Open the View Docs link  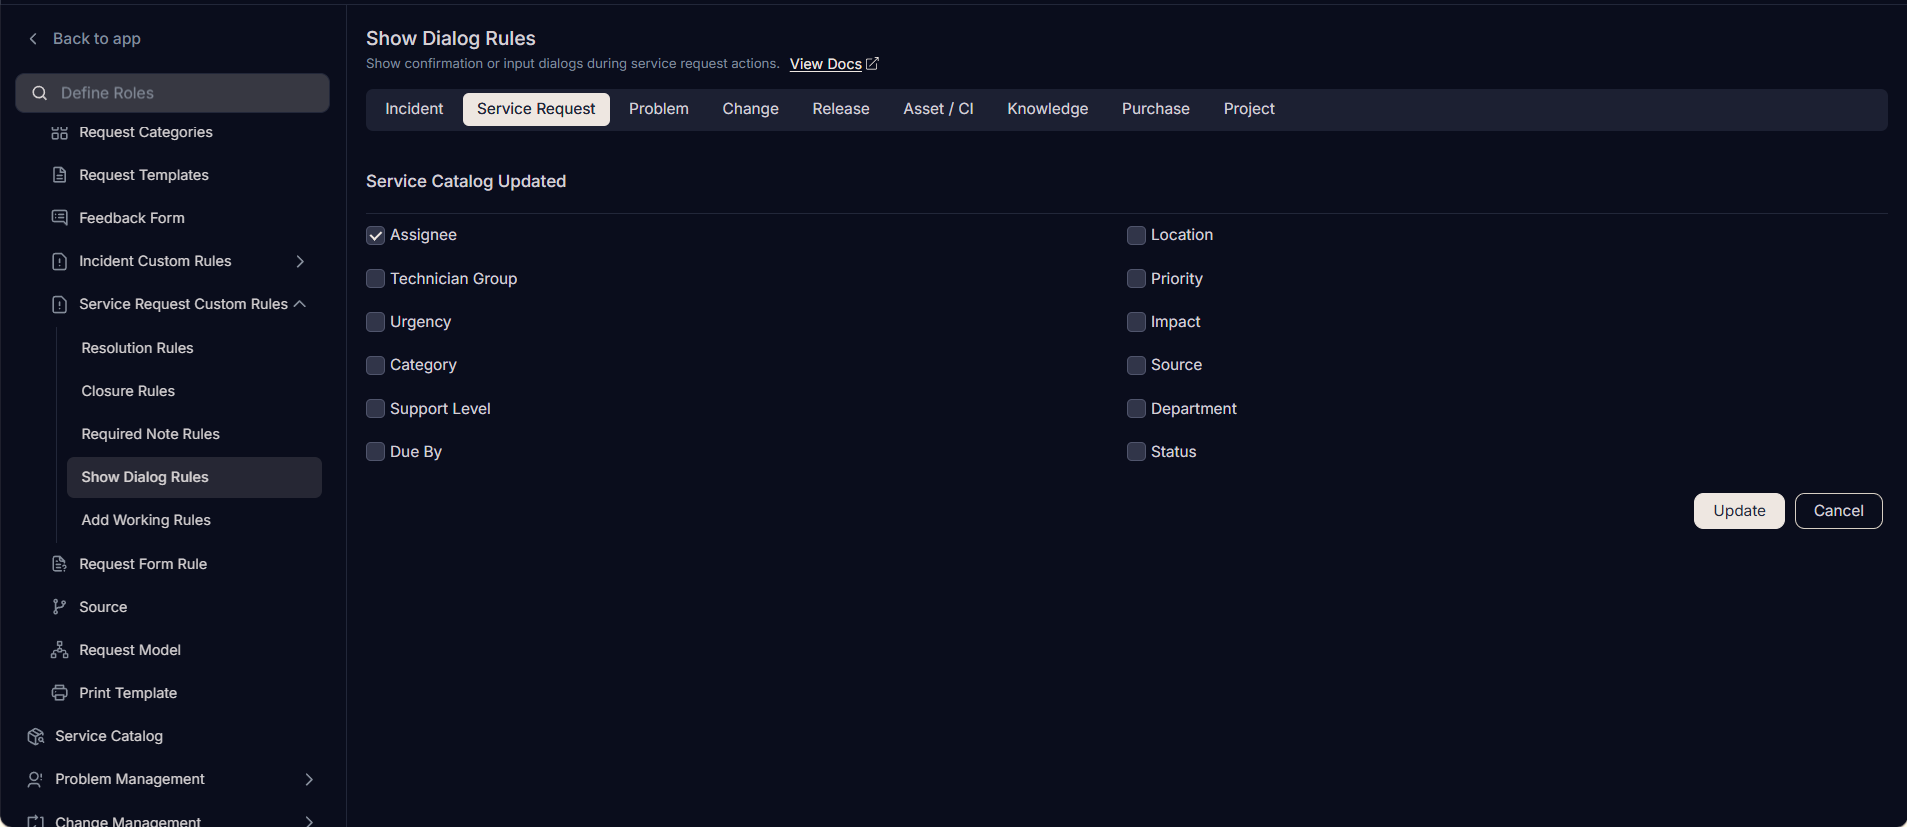pos(826,64)
